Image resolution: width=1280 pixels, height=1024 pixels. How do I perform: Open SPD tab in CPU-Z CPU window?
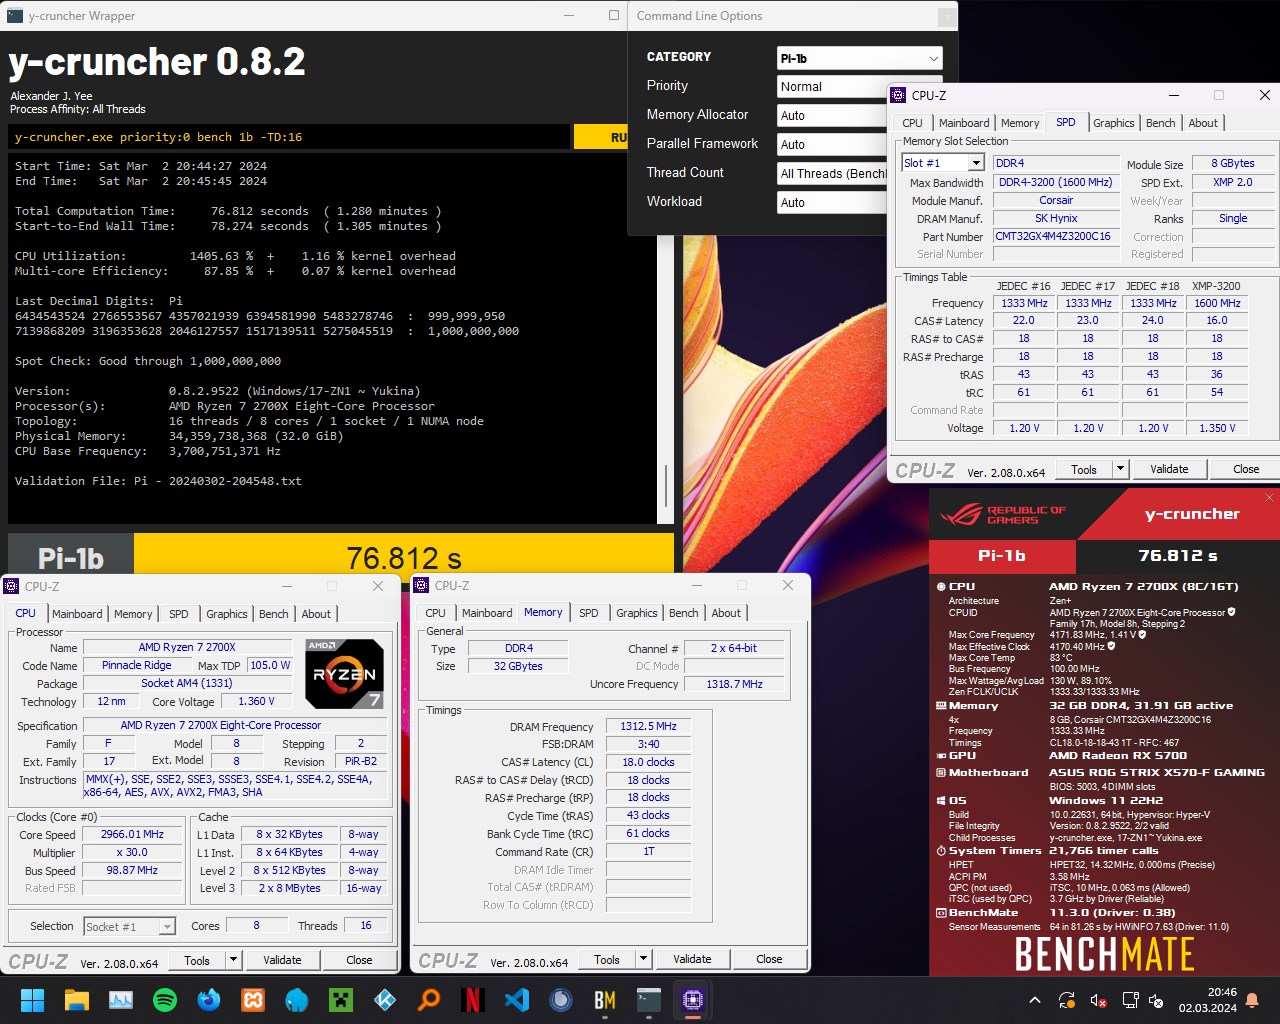click(x=178, y=614)
